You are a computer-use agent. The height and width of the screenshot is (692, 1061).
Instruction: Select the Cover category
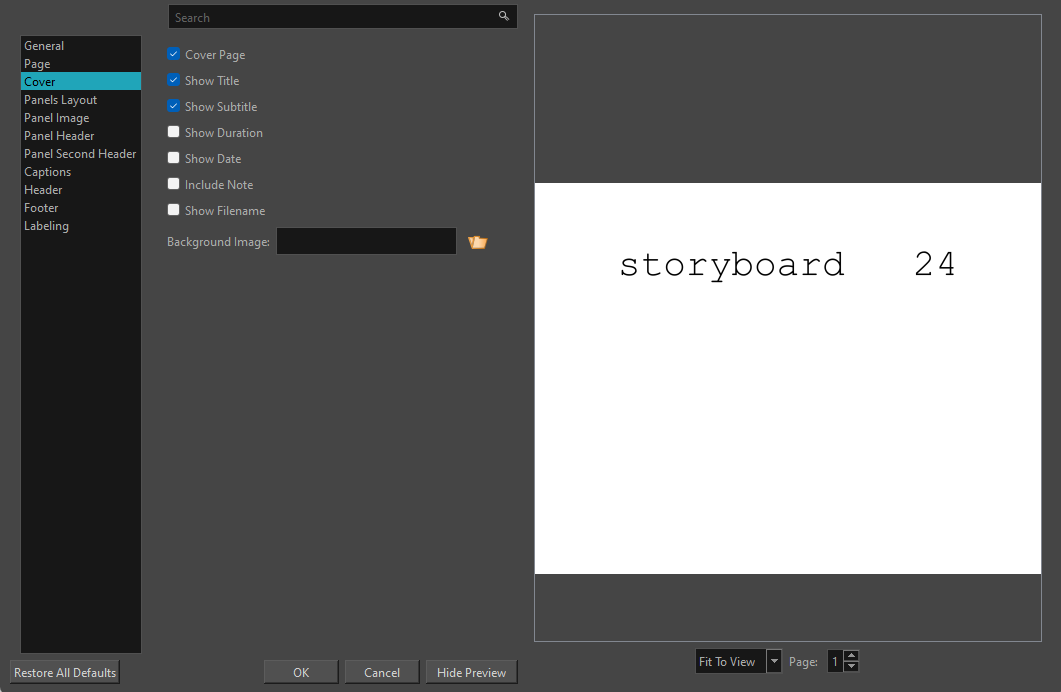(81, 81)
